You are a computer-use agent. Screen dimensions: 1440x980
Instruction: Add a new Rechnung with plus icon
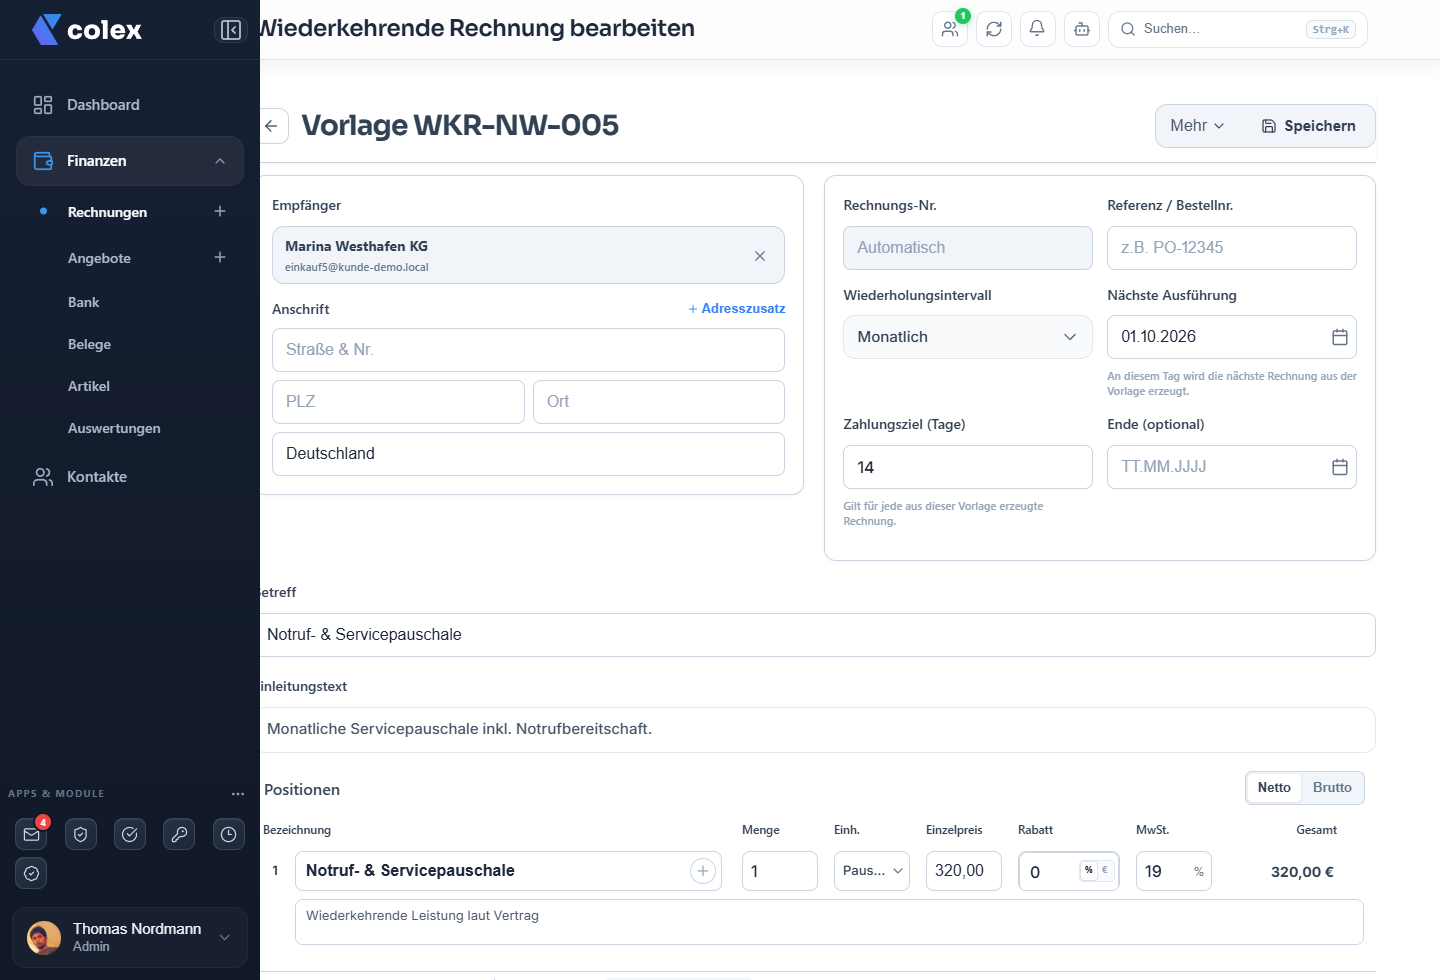click(x=220, y=211)
